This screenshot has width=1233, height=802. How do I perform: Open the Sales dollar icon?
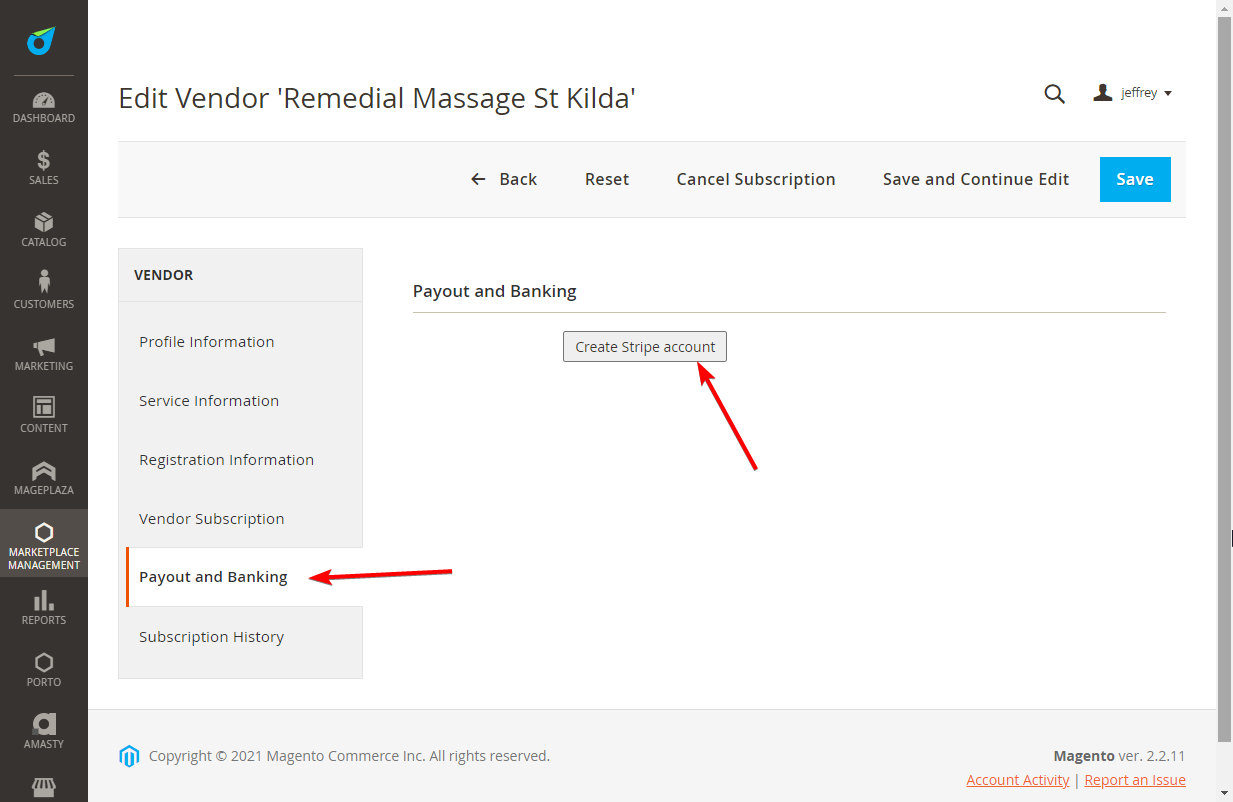point(44,160)
